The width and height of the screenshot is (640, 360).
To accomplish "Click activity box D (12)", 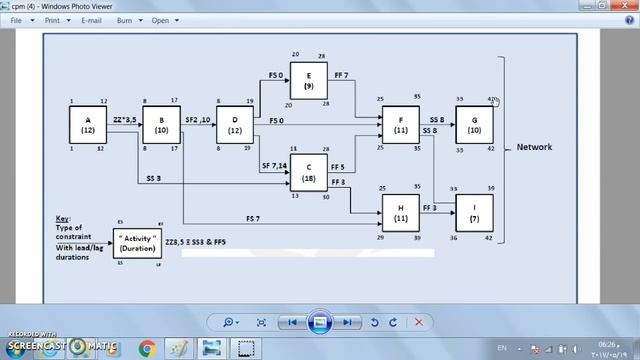I will point(235,125).
